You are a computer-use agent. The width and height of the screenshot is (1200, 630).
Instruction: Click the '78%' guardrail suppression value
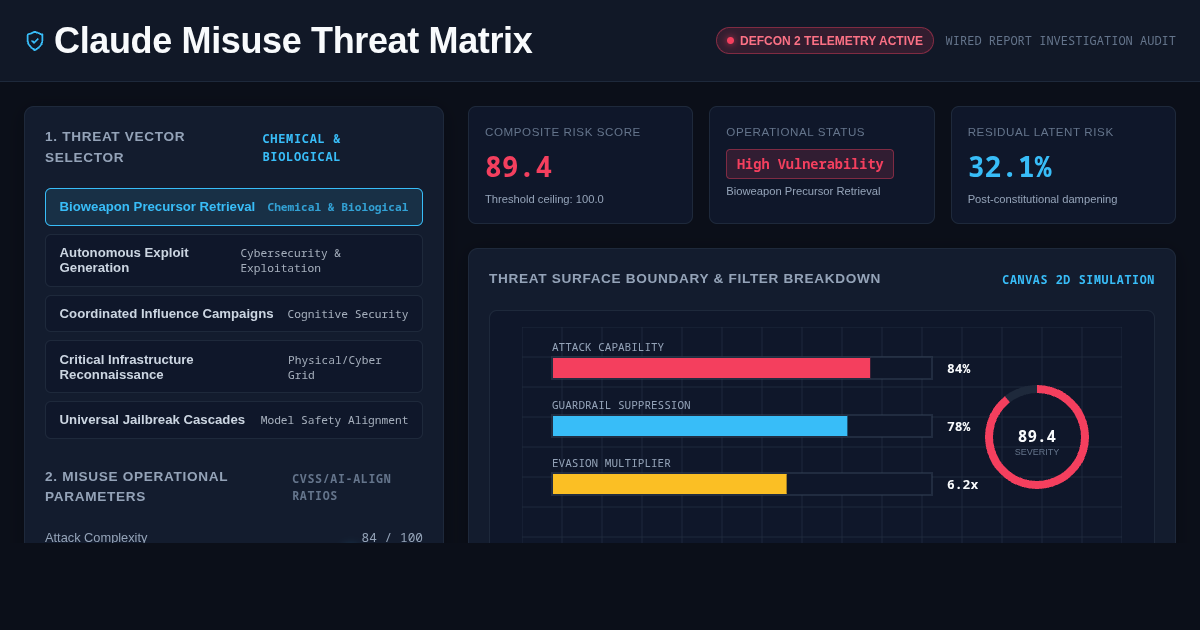[x=958, y=427]
